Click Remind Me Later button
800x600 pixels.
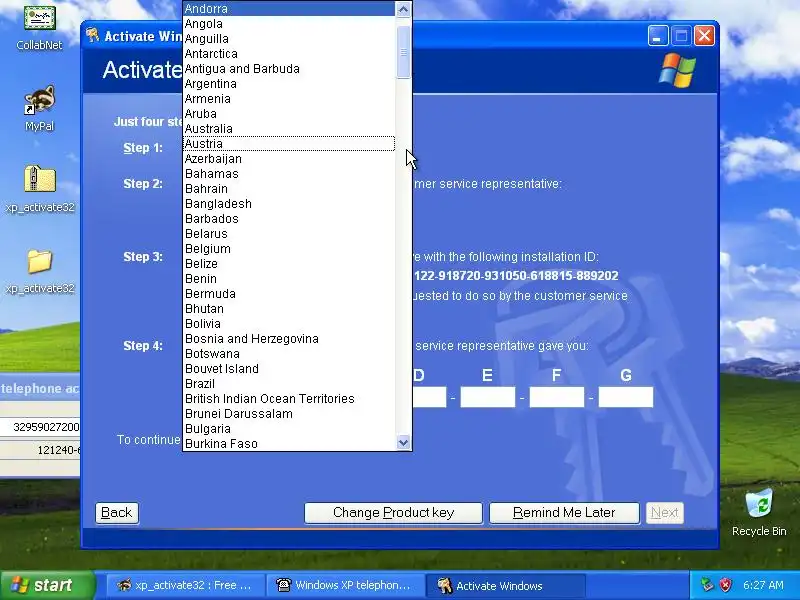coord(564,512)
